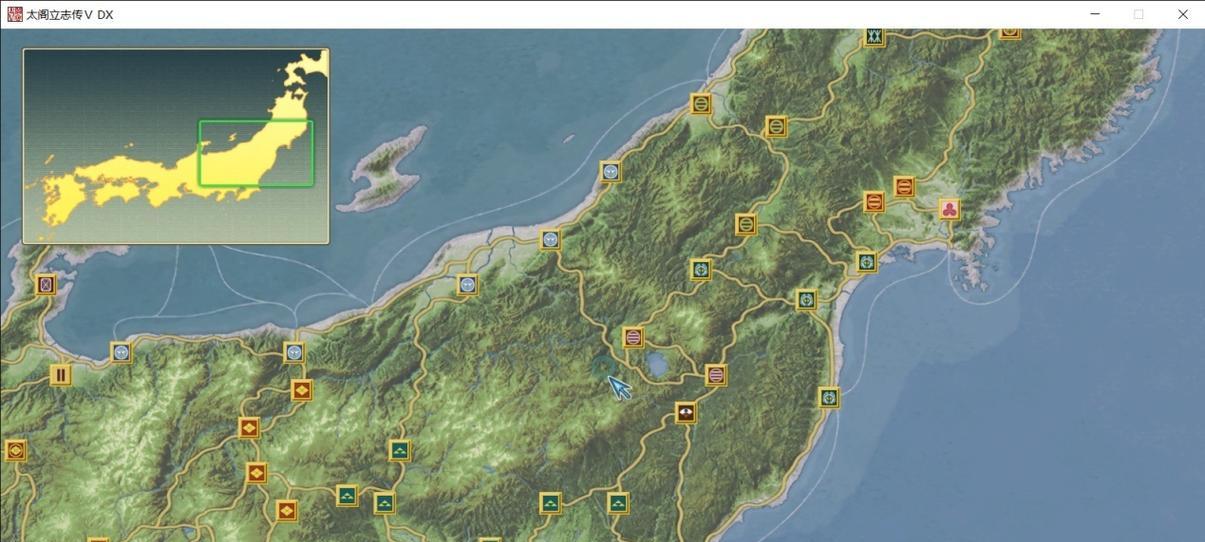Select the pink three-circle trefoil crest castle

949,209
